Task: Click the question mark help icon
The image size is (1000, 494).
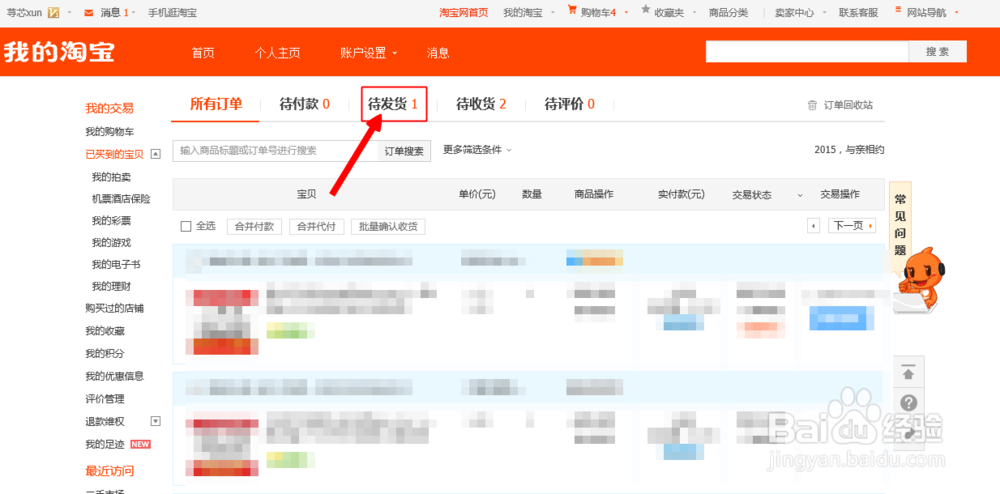Action: coord(909,403)
